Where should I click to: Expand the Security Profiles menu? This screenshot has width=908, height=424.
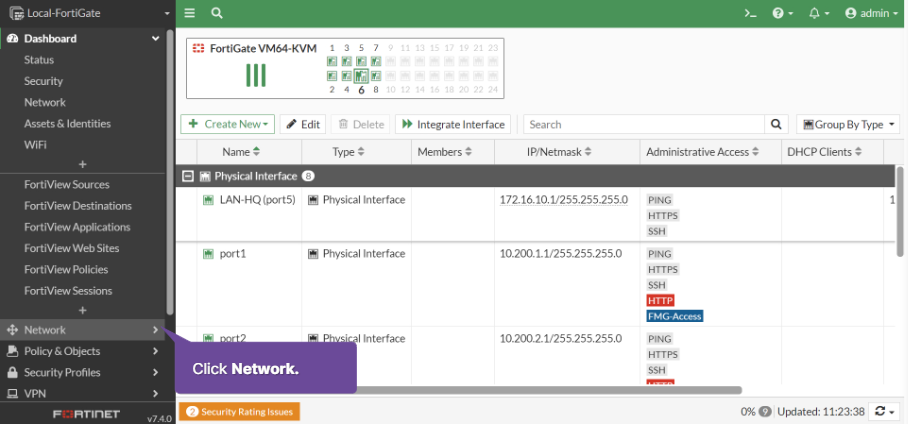pyautogui.click(x=83, y=372)
